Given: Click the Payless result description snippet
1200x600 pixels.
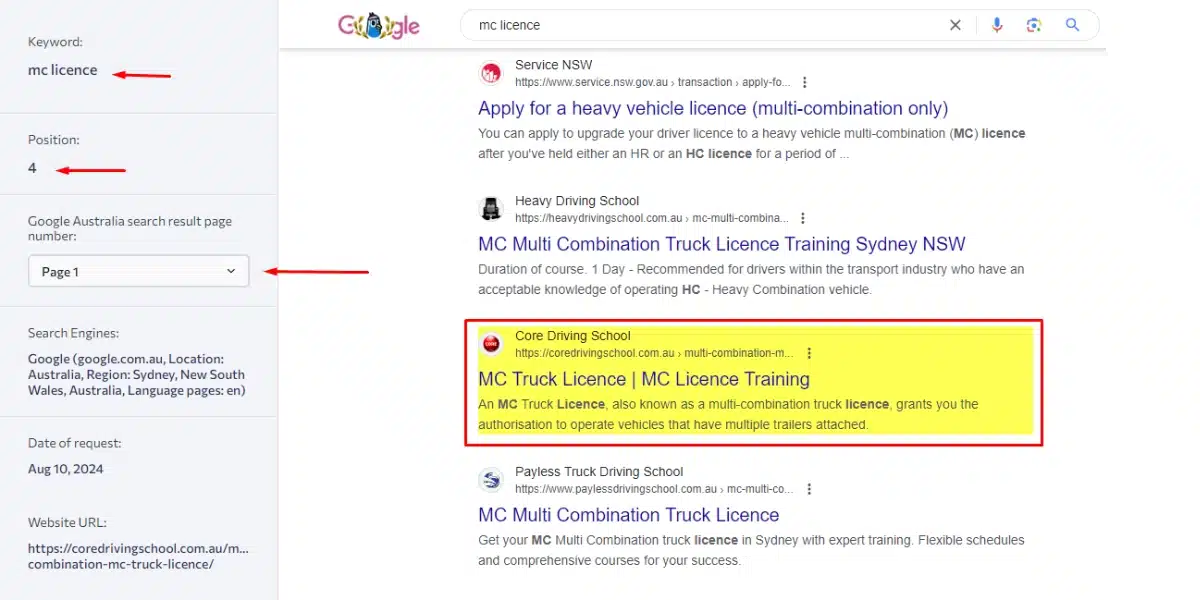Looking at the screenshot, I should pyautogui.click(x=751, y=550).
